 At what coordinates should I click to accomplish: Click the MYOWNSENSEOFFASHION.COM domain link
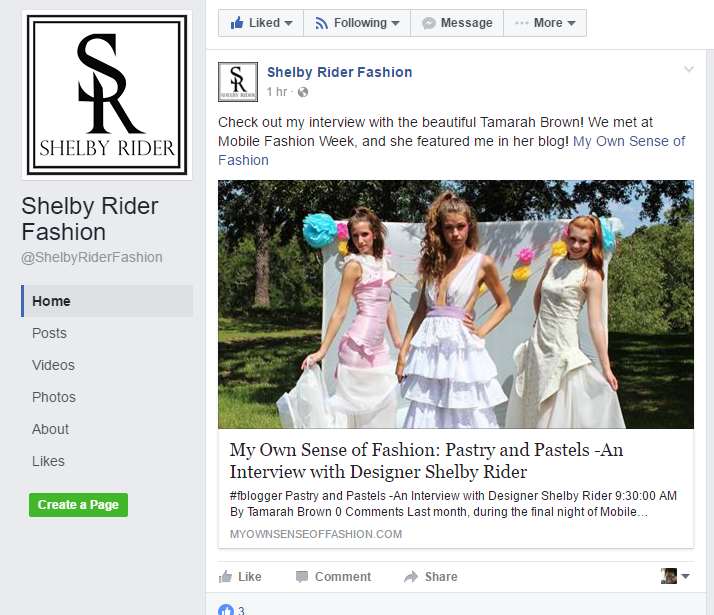click(316, 534)
